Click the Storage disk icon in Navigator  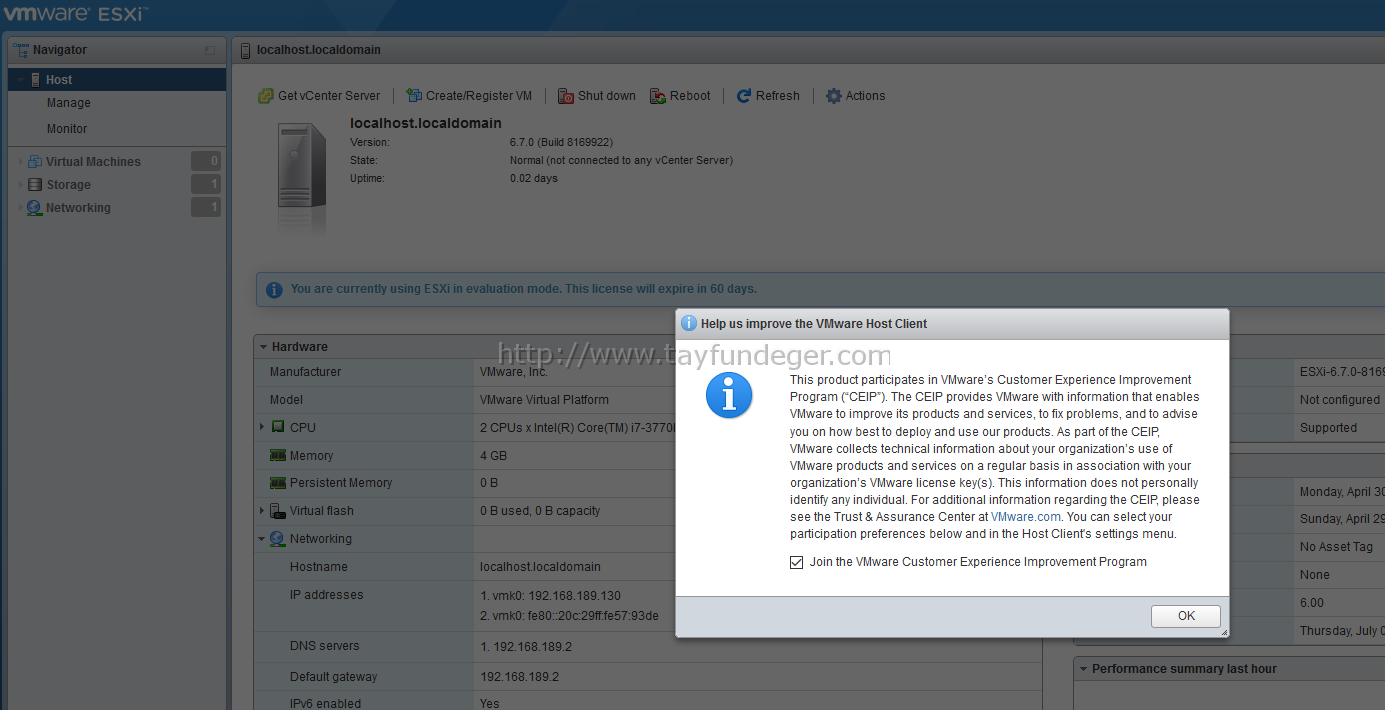pyautogui.click(x=35, y=185)
